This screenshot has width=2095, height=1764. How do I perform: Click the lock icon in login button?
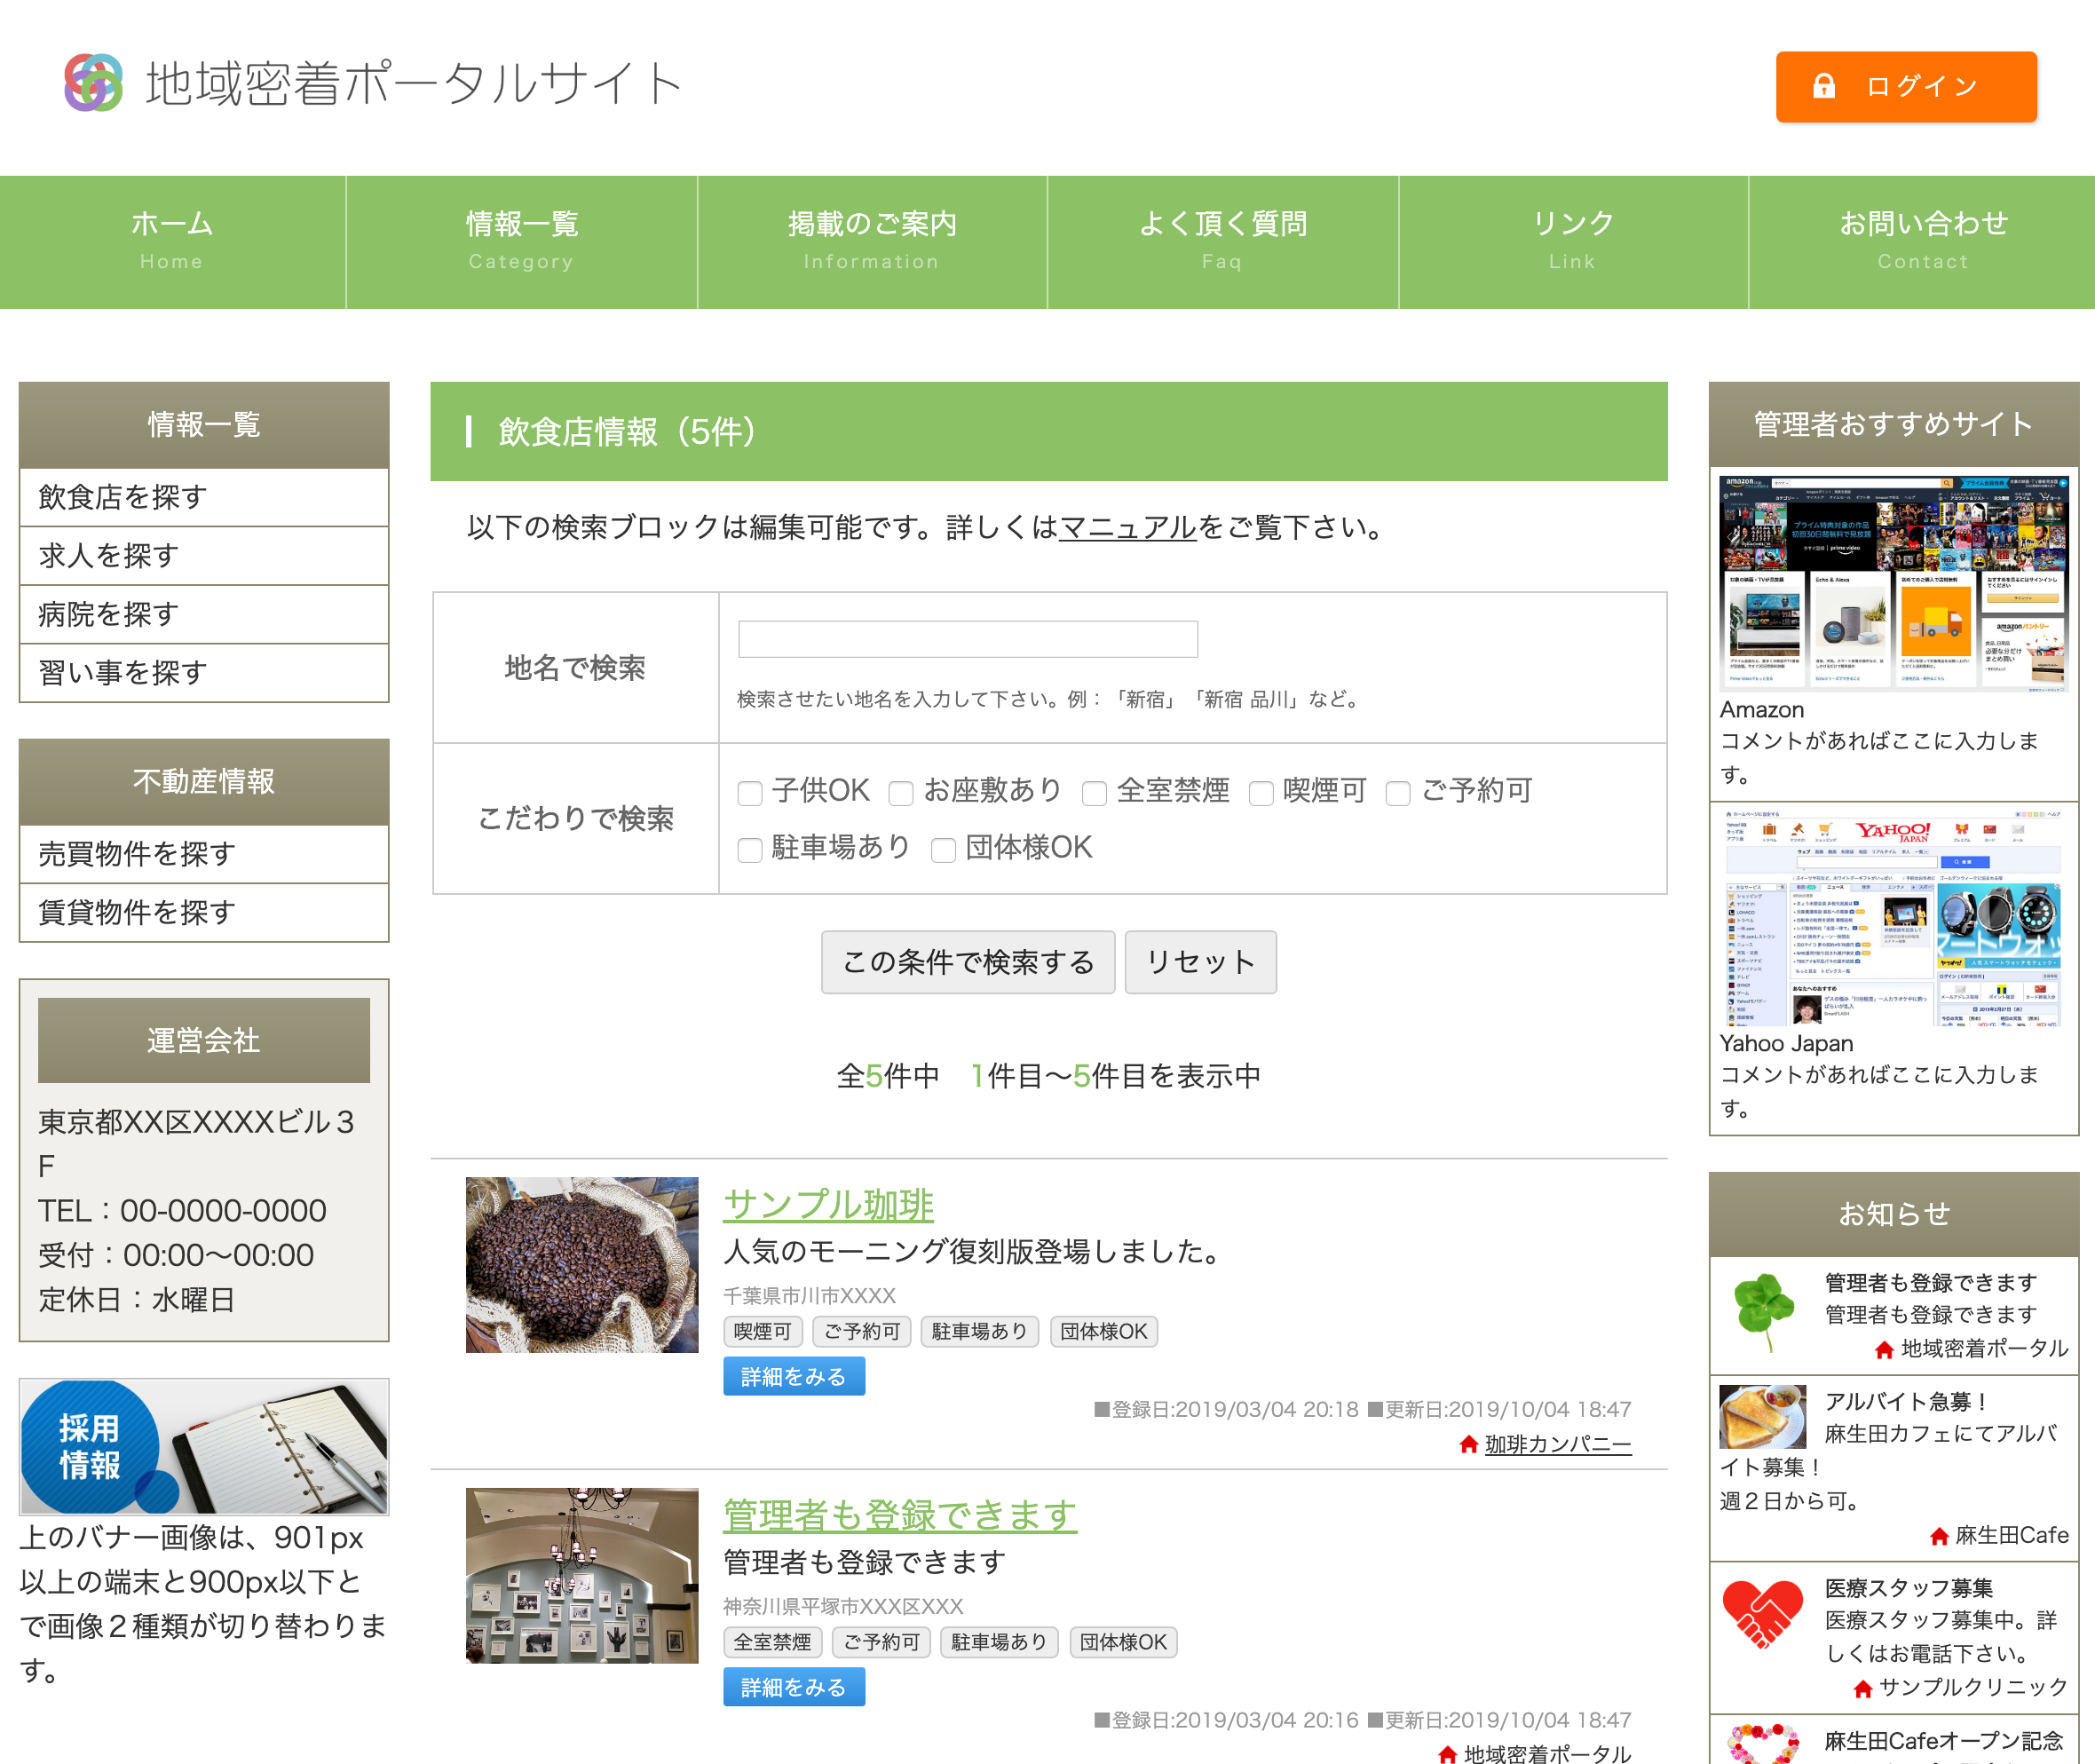[x=1823, y=86]
